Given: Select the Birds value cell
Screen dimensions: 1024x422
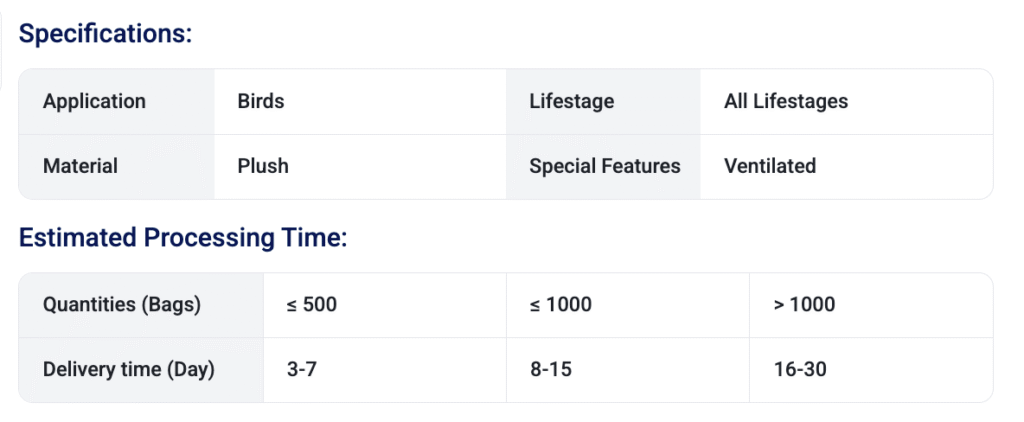Looking at the screenshot, I should coord(261,101).
